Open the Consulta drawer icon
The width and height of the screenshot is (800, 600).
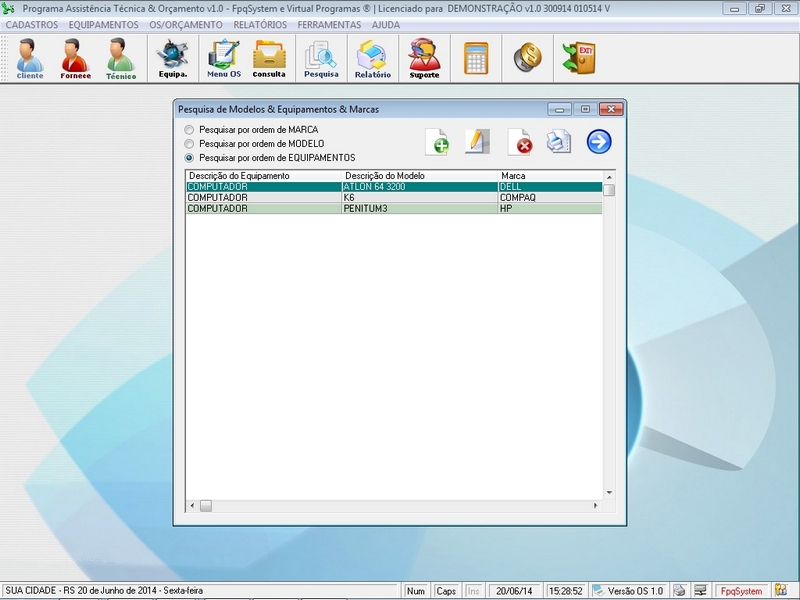pos(269,58)
